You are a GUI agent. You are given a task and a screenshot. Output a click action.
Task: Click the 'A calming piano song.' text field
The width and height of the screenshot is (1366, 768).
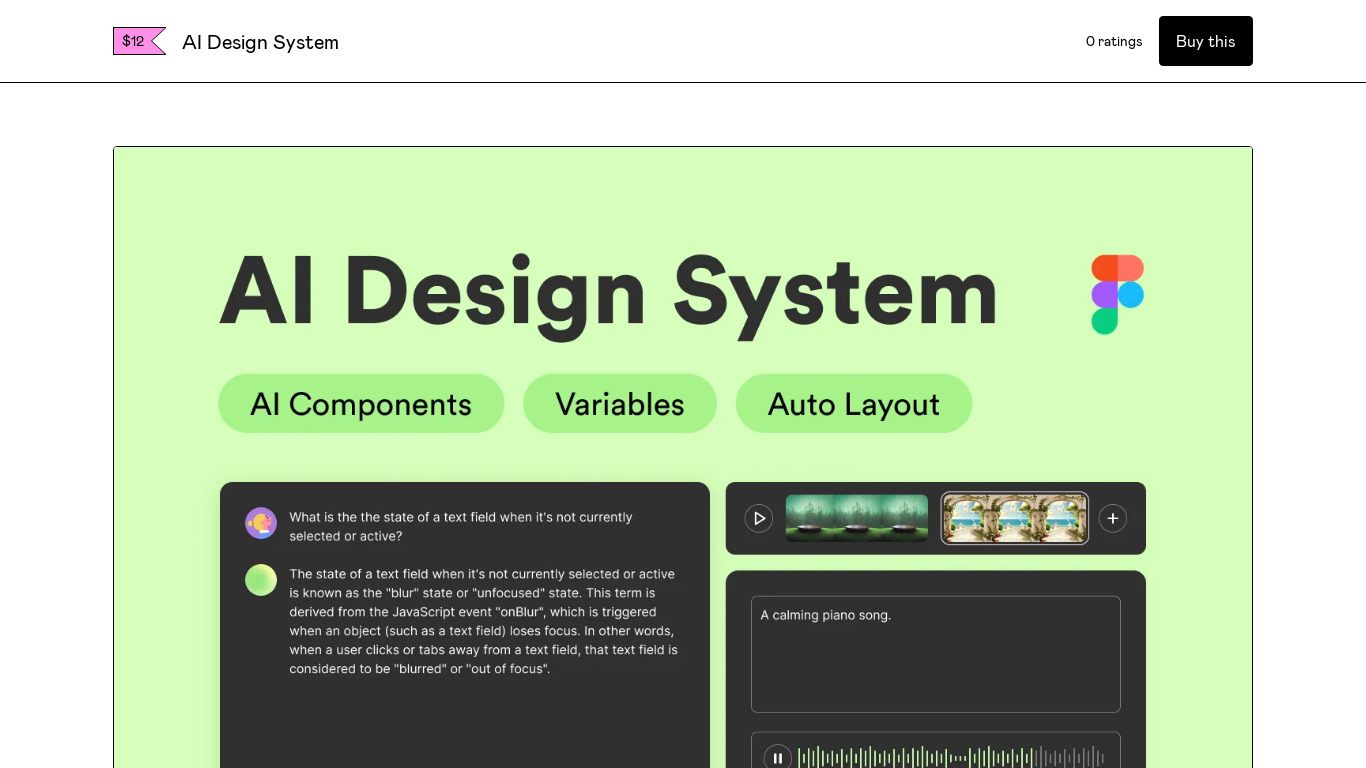(x=935, y=654)
